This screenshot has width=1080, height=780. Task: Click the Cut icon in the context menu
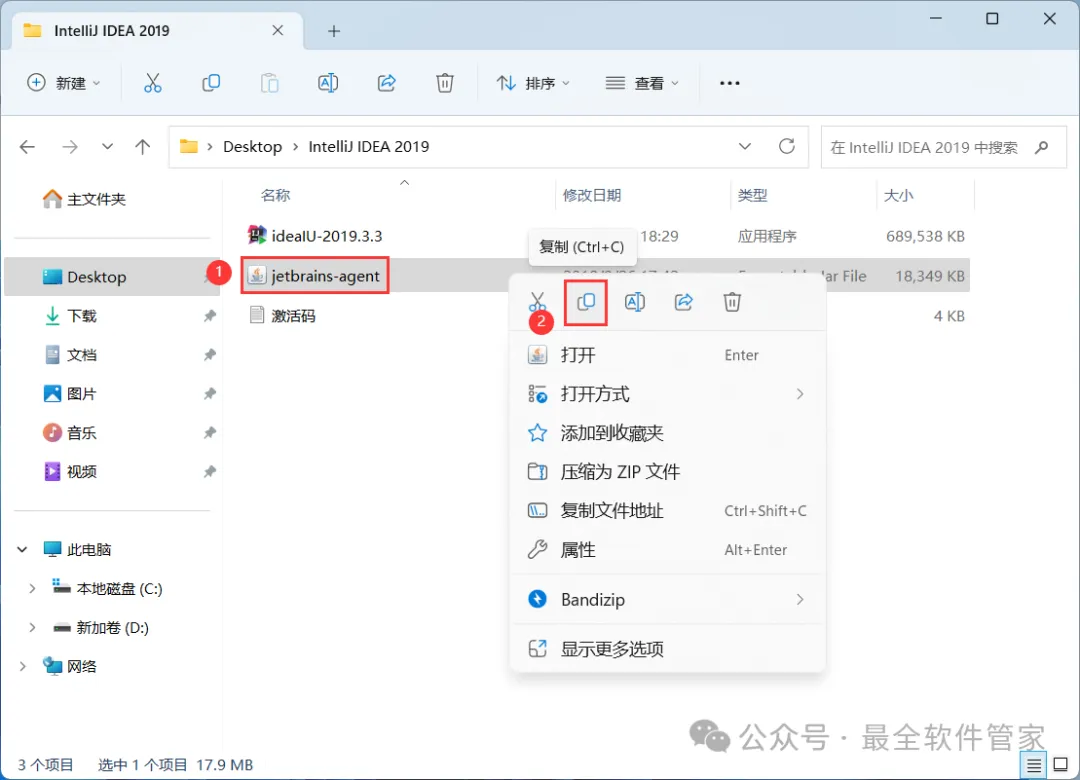click(x=537, y=302)
